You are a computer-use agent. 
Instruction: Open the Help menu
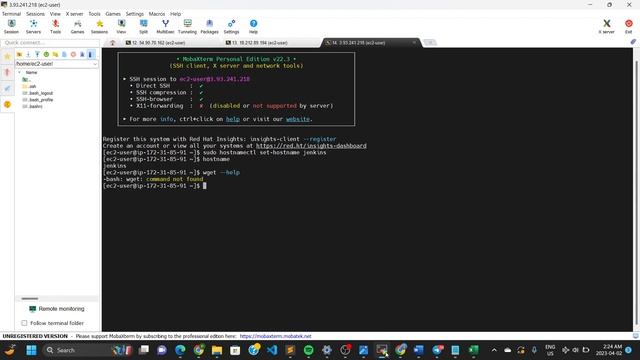point(176,14)
